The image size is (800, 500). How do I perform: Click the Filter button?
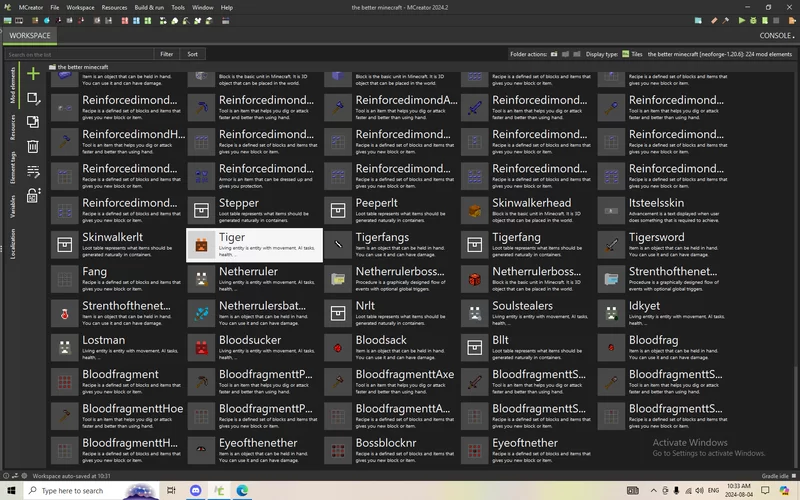click(166, 54)
